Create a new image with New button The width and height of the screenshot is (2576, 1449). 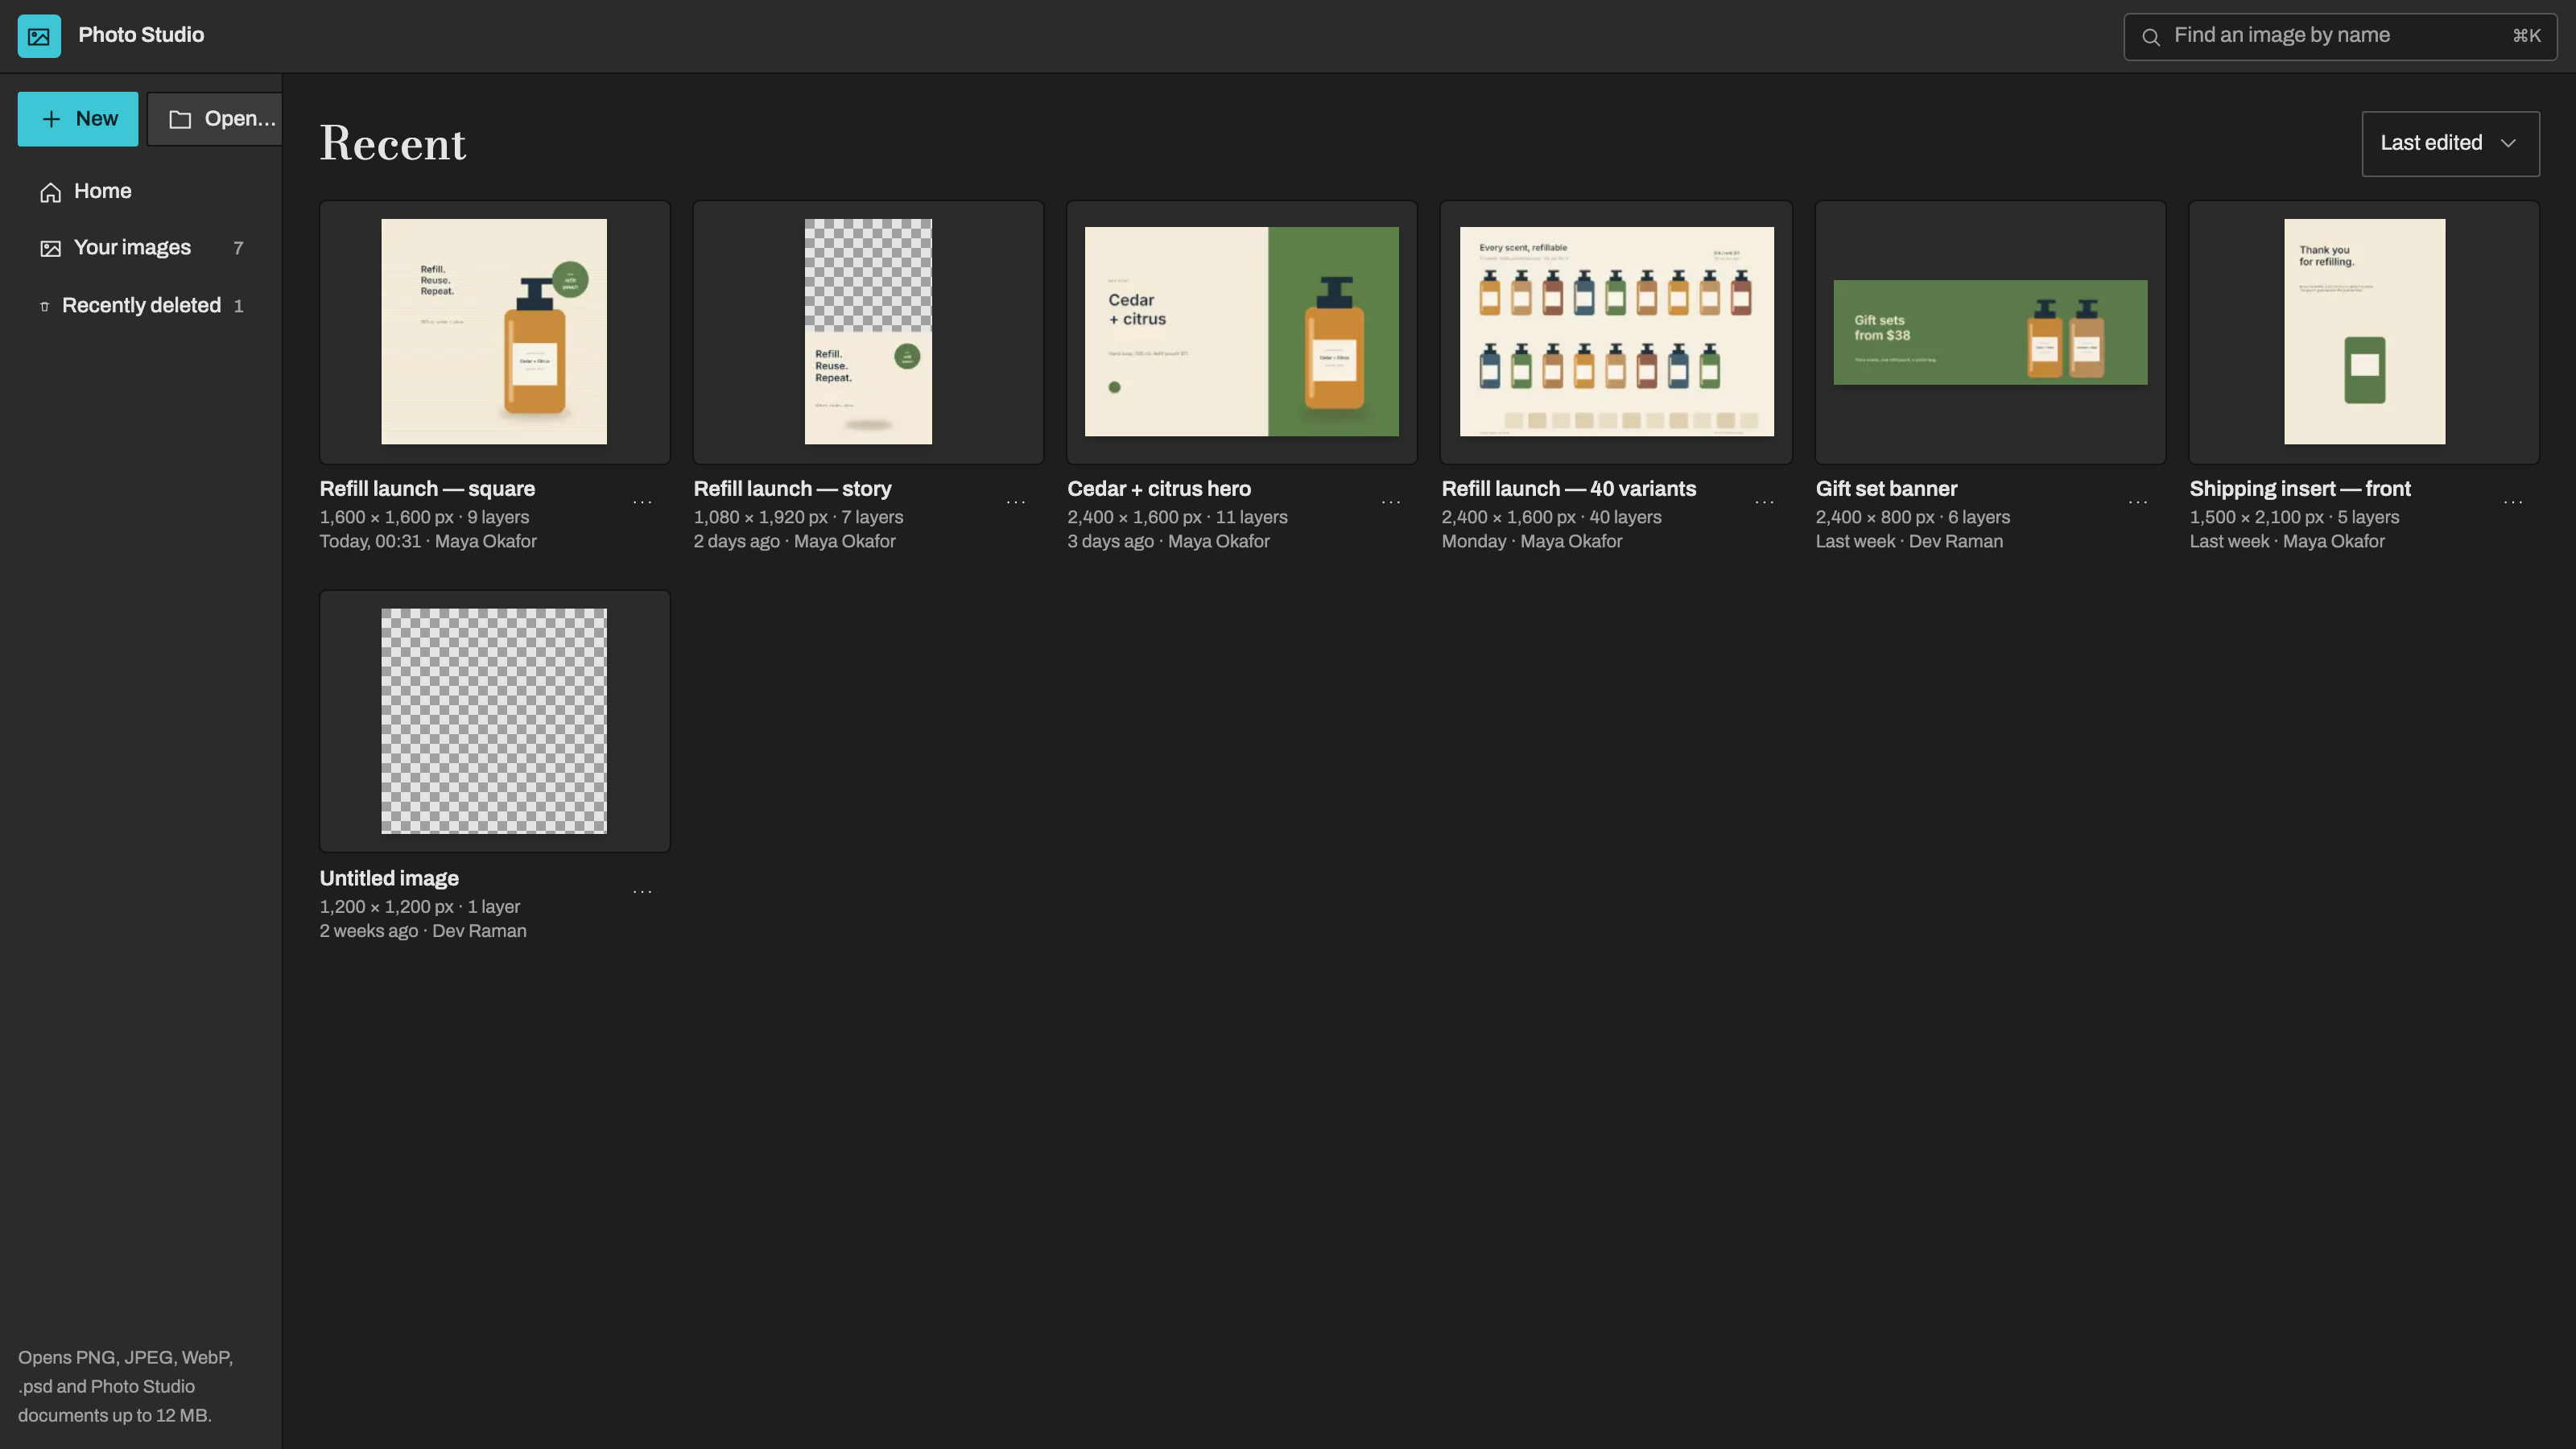click(x=78, y=119)
